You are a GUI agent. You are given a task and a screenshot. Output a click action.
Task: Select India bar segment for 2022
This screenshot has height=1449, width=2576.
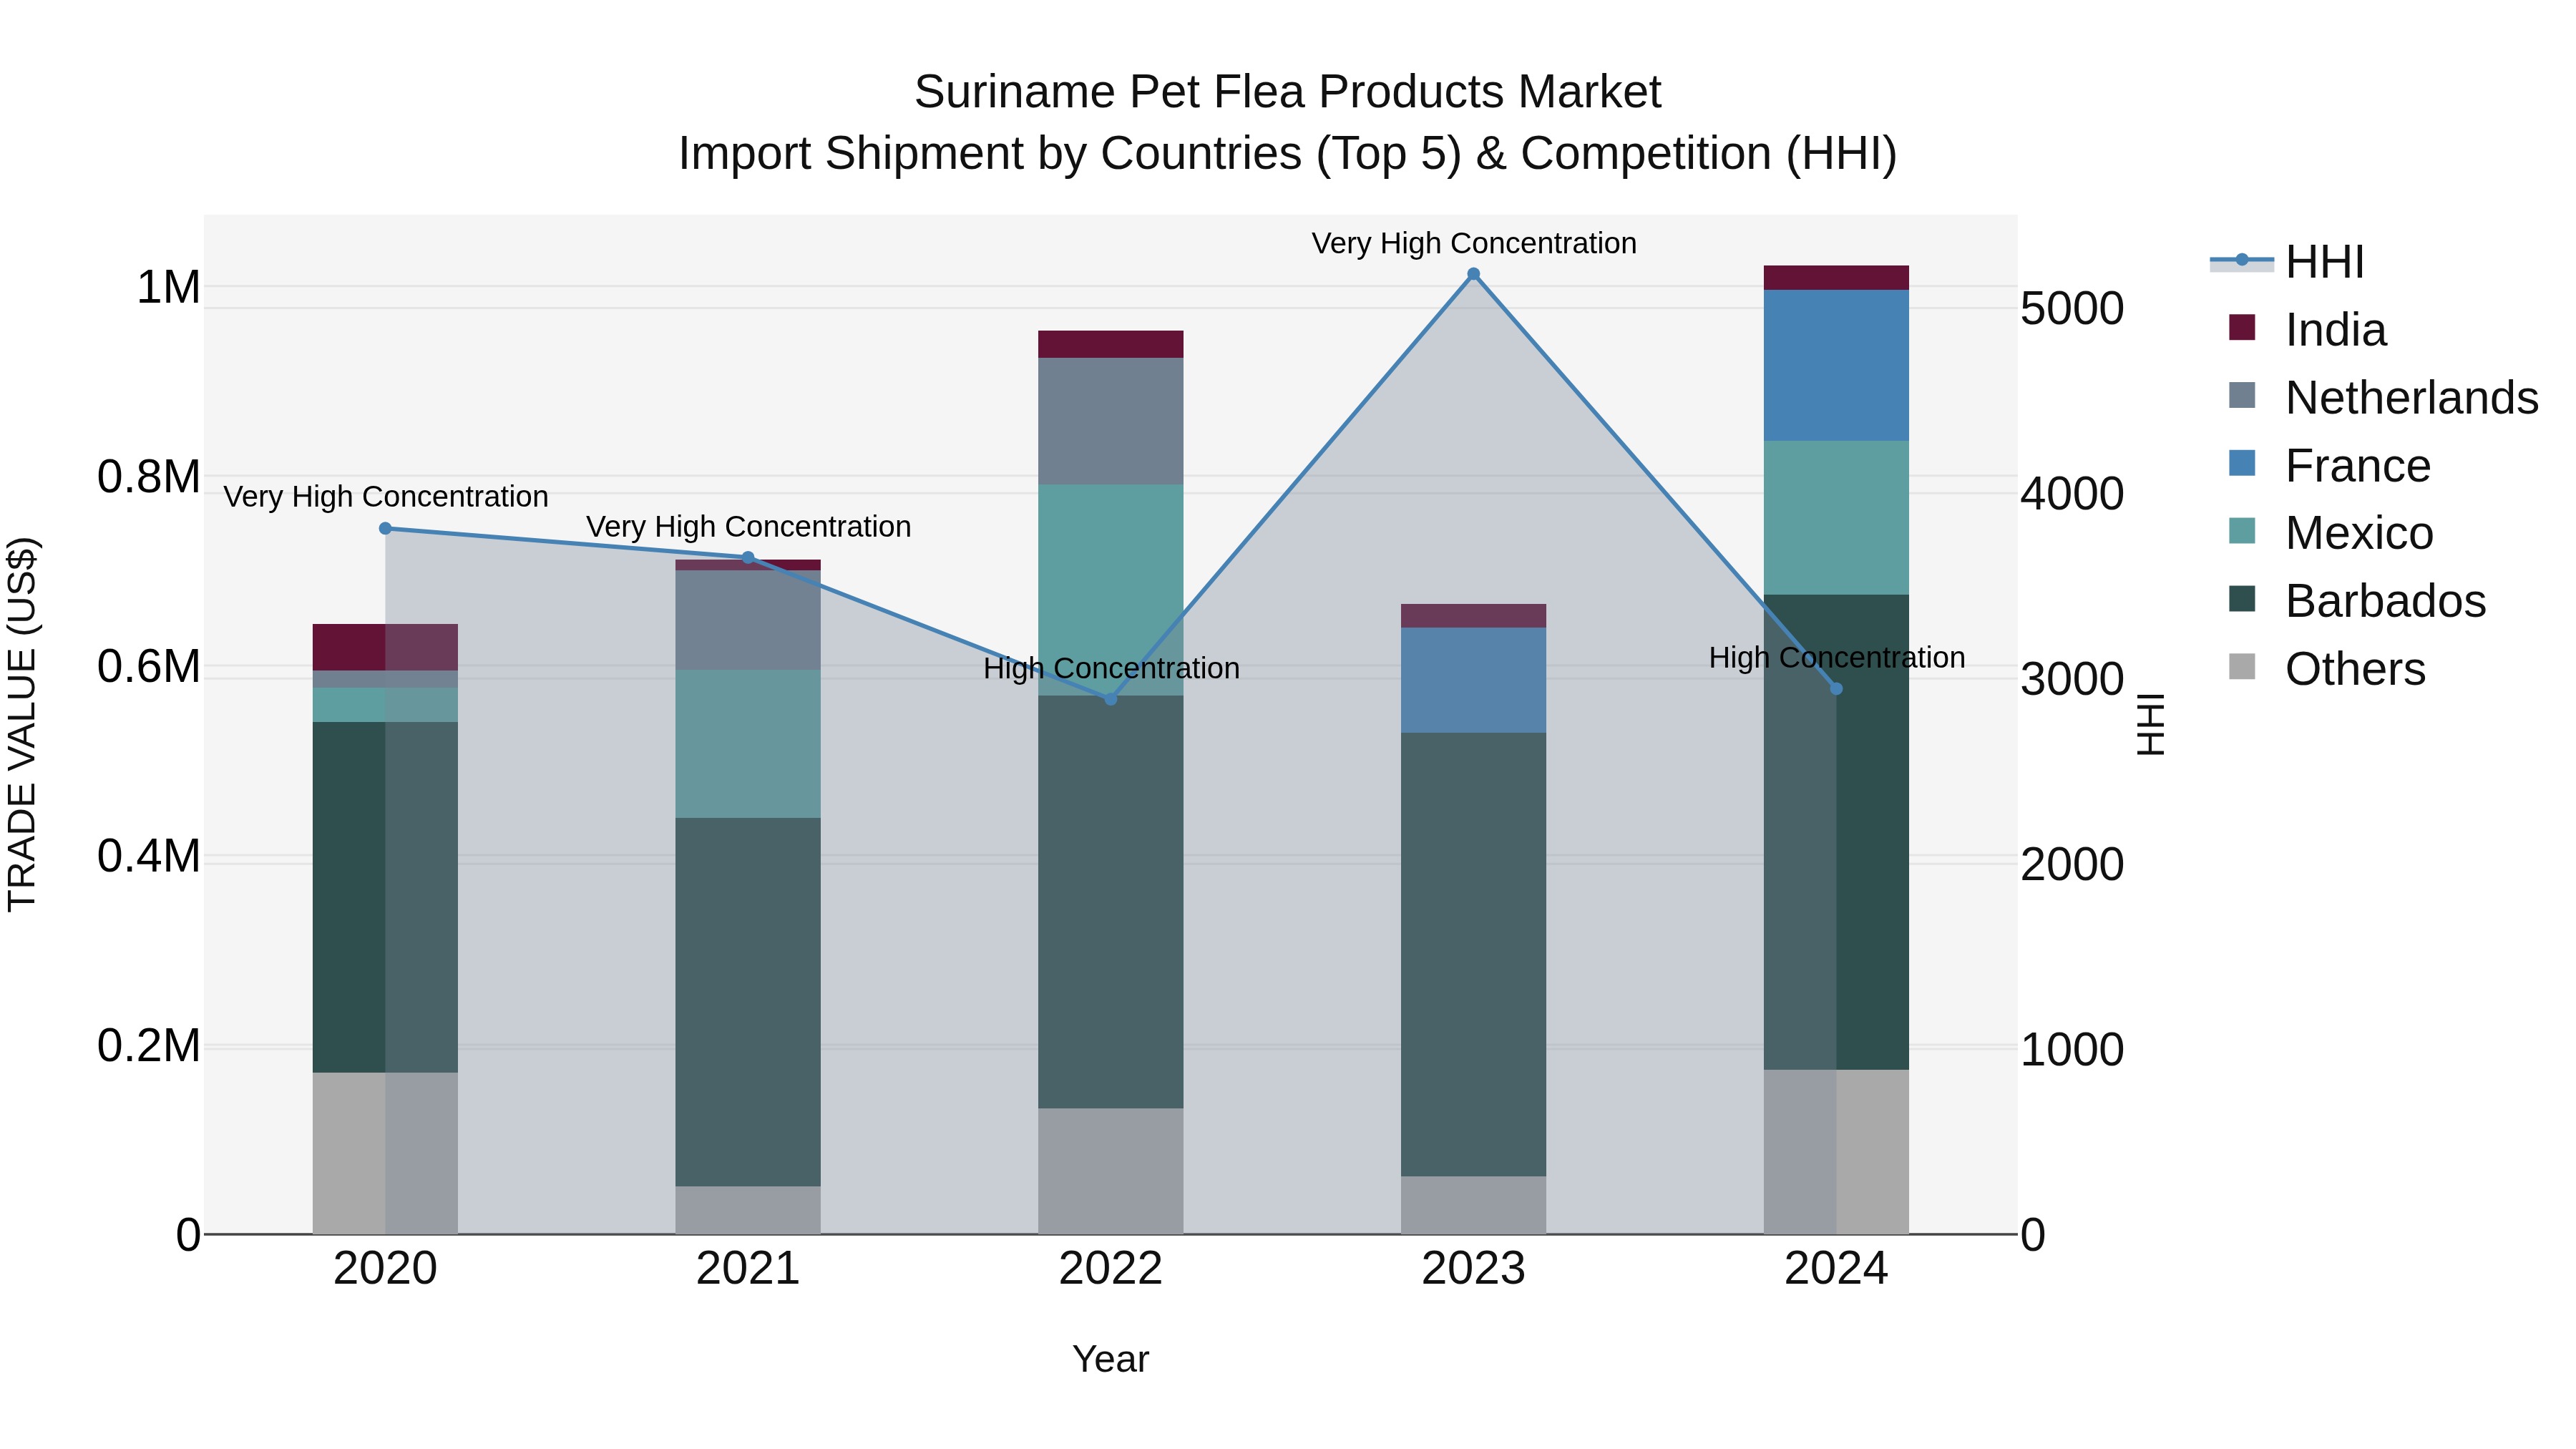[1110, 344]
